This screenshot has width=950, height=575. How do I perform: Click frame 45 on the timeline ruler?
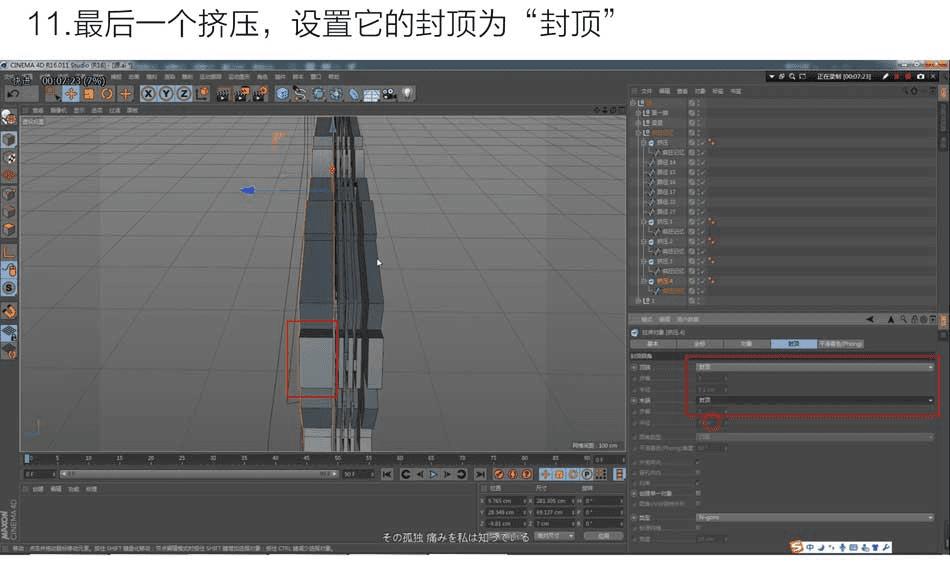pyautogui.click(x=306, y=459)
